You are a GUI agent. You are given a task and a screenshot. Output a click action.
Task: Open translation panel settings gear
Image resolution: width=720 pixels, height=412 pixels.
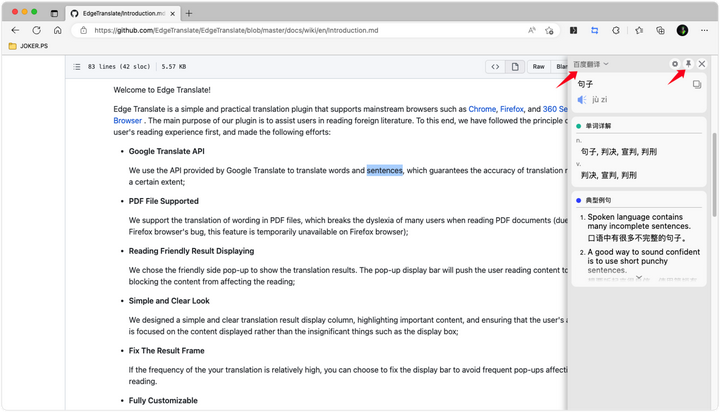pyautogui.click(x=675, y=64)
